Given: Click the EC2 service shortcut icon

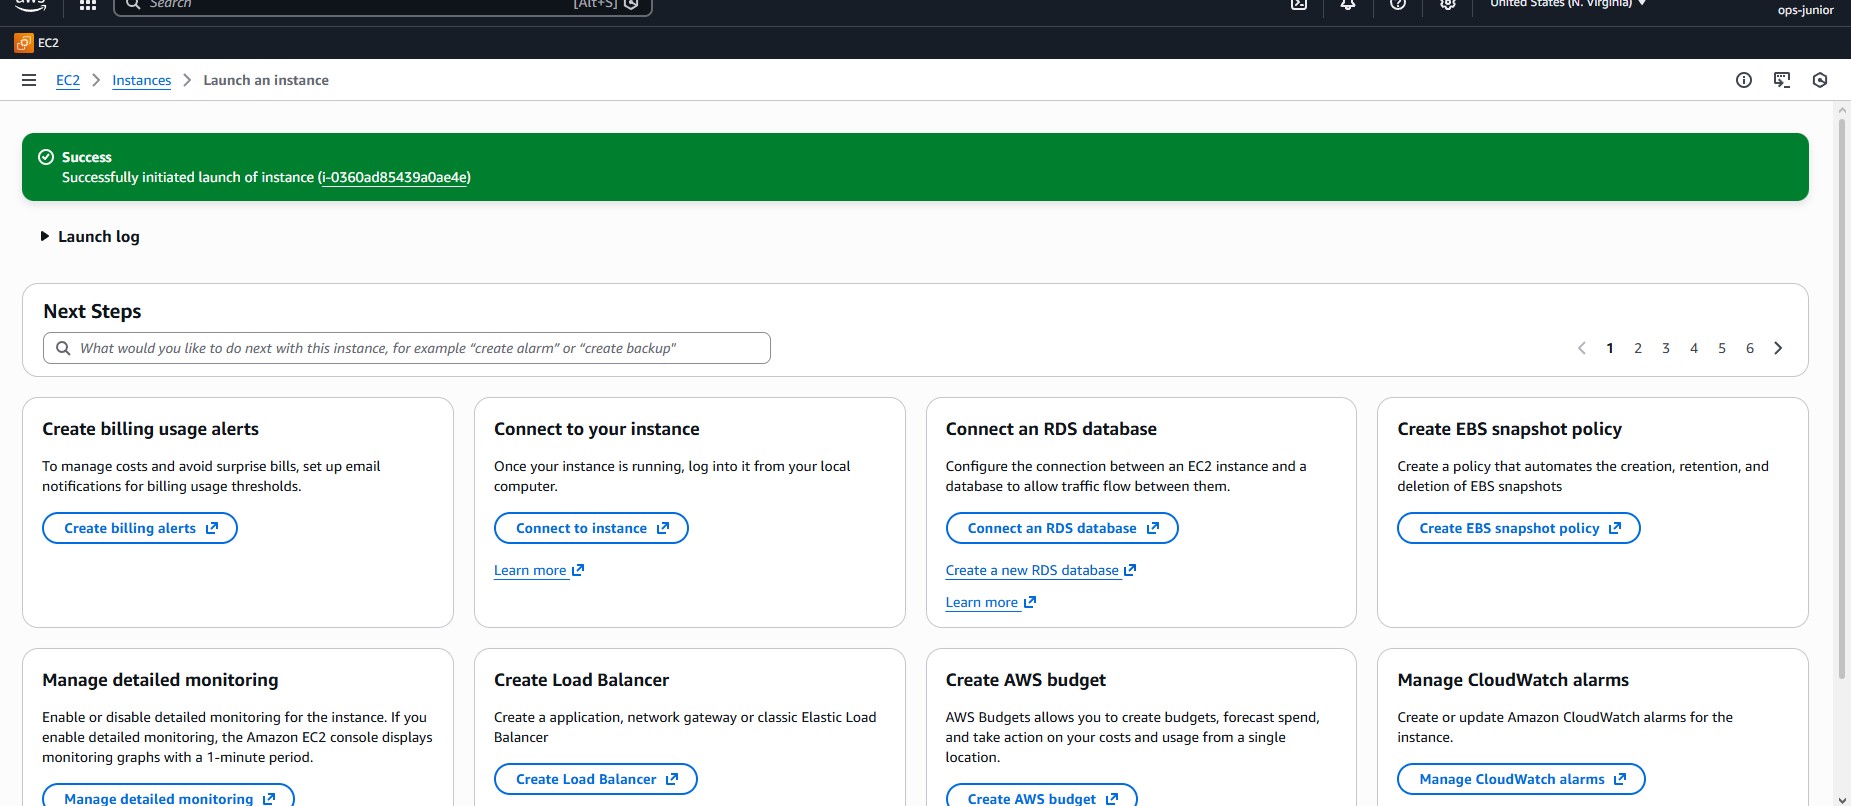Looking at the screenshot, I should [24, 43].
